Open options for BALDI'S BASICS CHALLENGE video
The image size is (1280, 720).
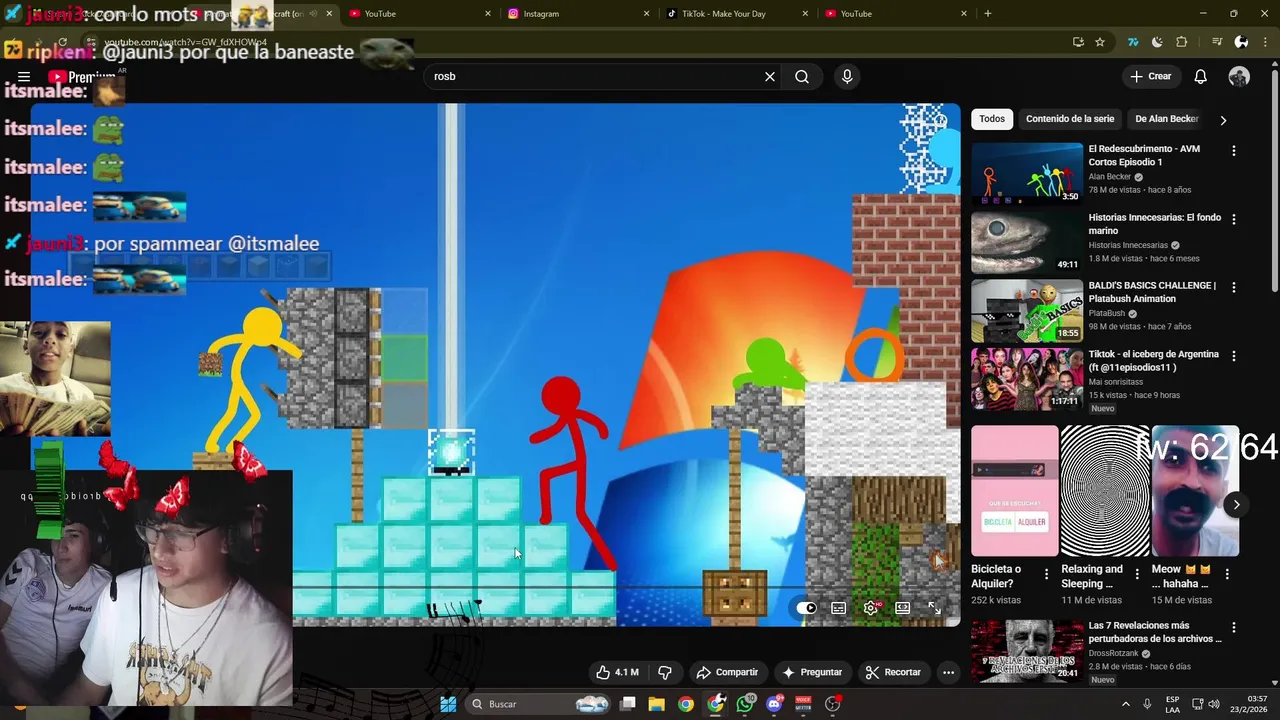point(1234,287)
